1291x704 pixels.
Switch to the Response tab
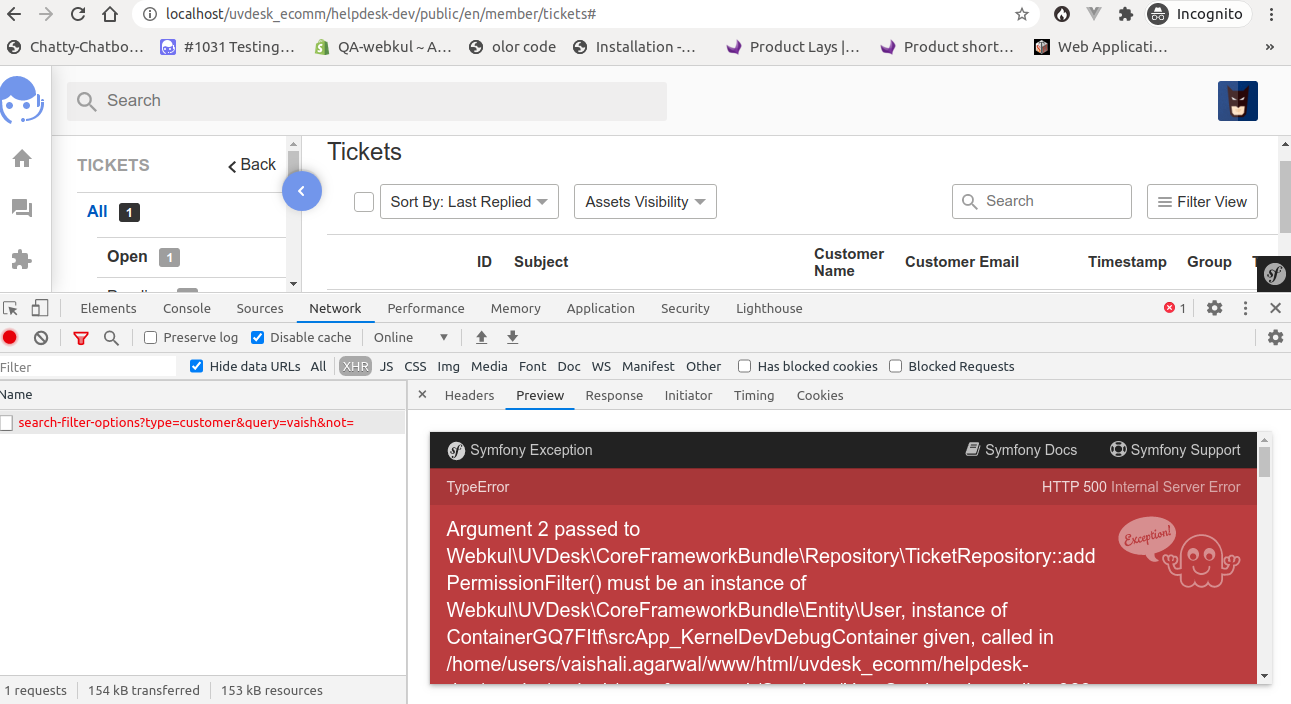tap(614, 395)
